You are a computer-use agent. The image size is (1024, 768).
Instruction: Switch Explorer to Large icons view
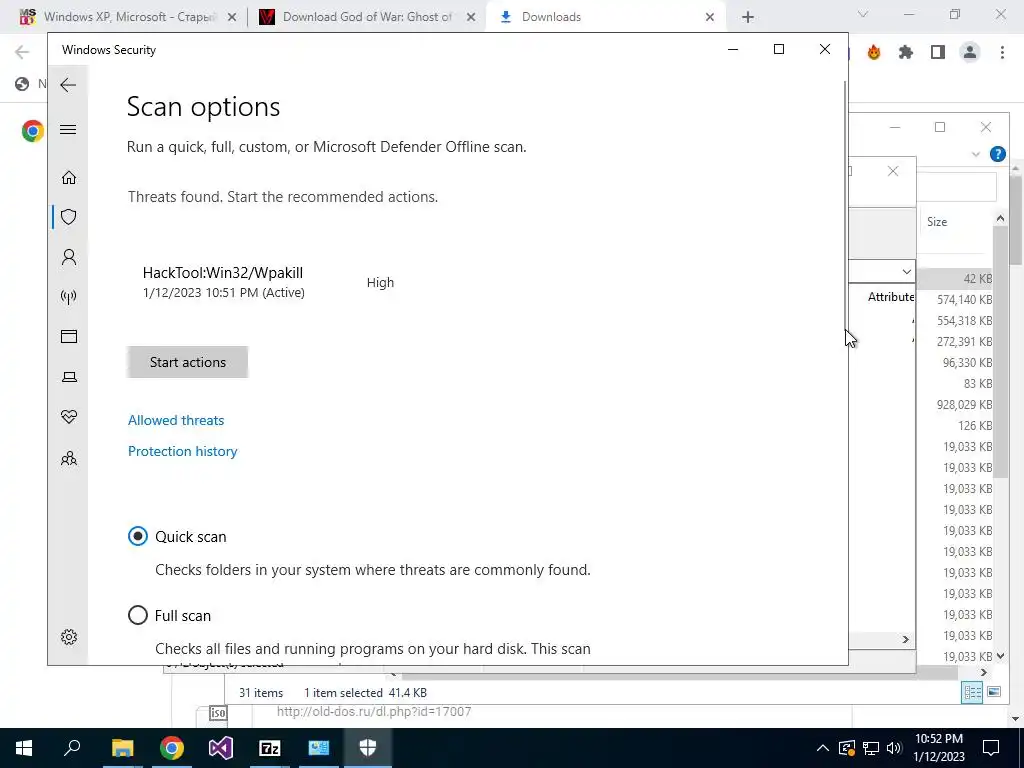(x=994, y=692)
